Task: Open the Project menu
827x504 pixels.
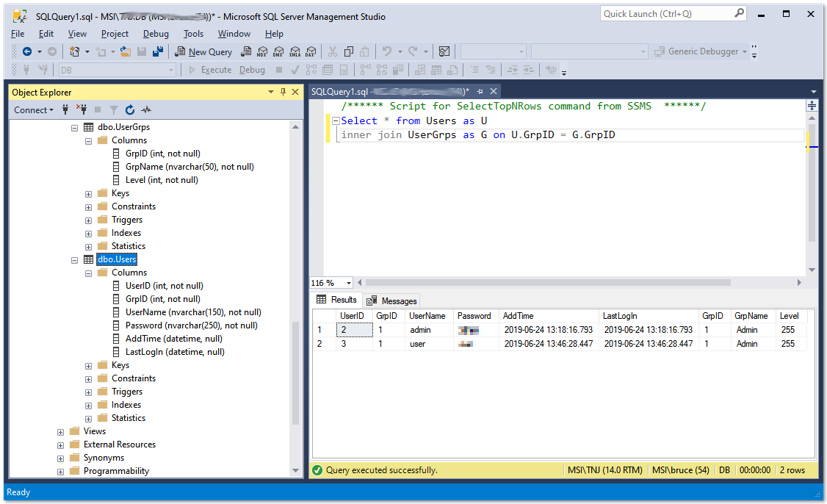Action: pos(114,34)
